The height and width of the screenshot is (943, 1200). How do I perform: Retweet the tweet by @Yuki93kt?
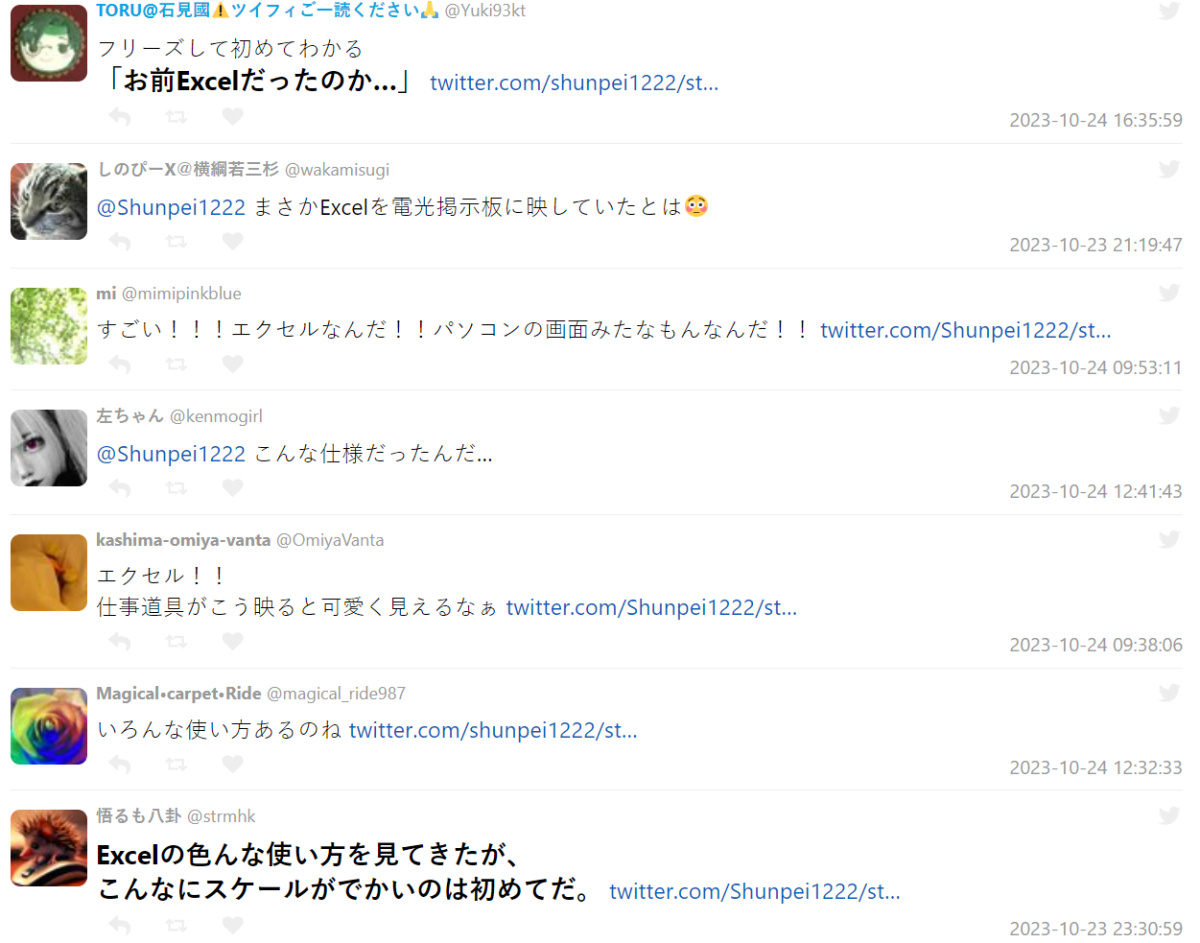pyautogui.click(x=176, y=117)
